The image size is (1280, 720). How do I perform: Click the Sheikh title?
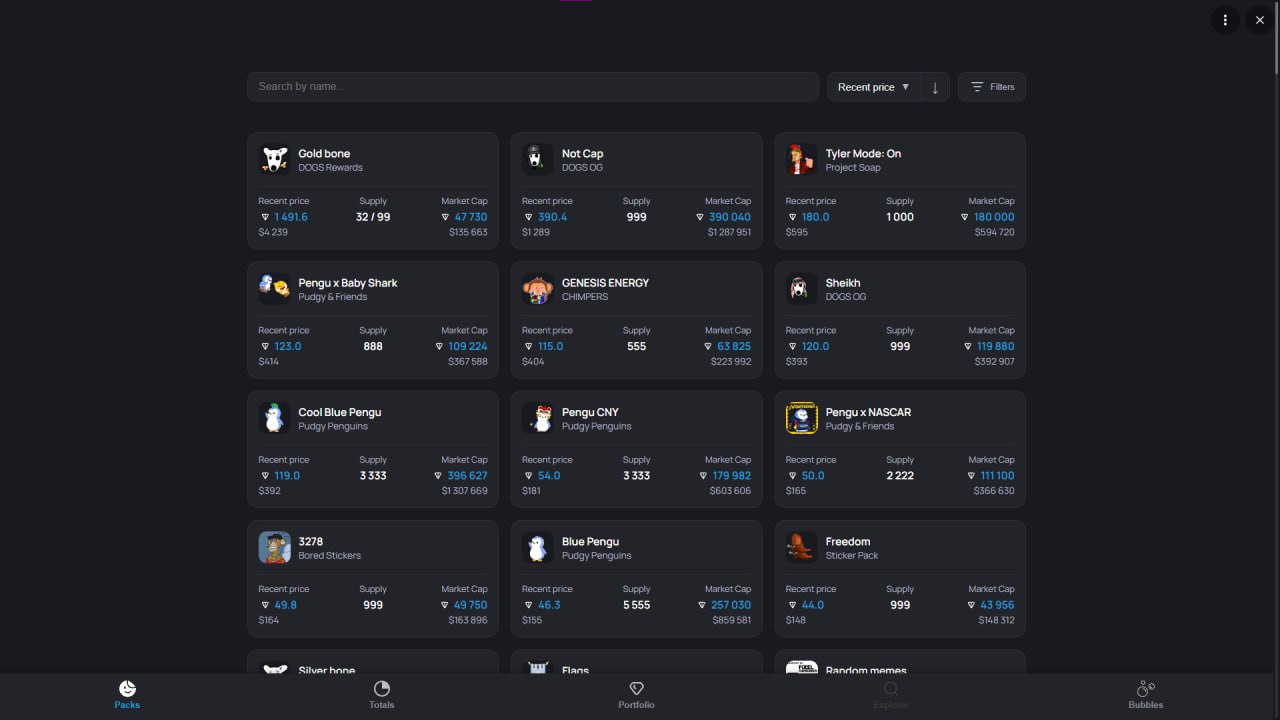coord(843,283)
